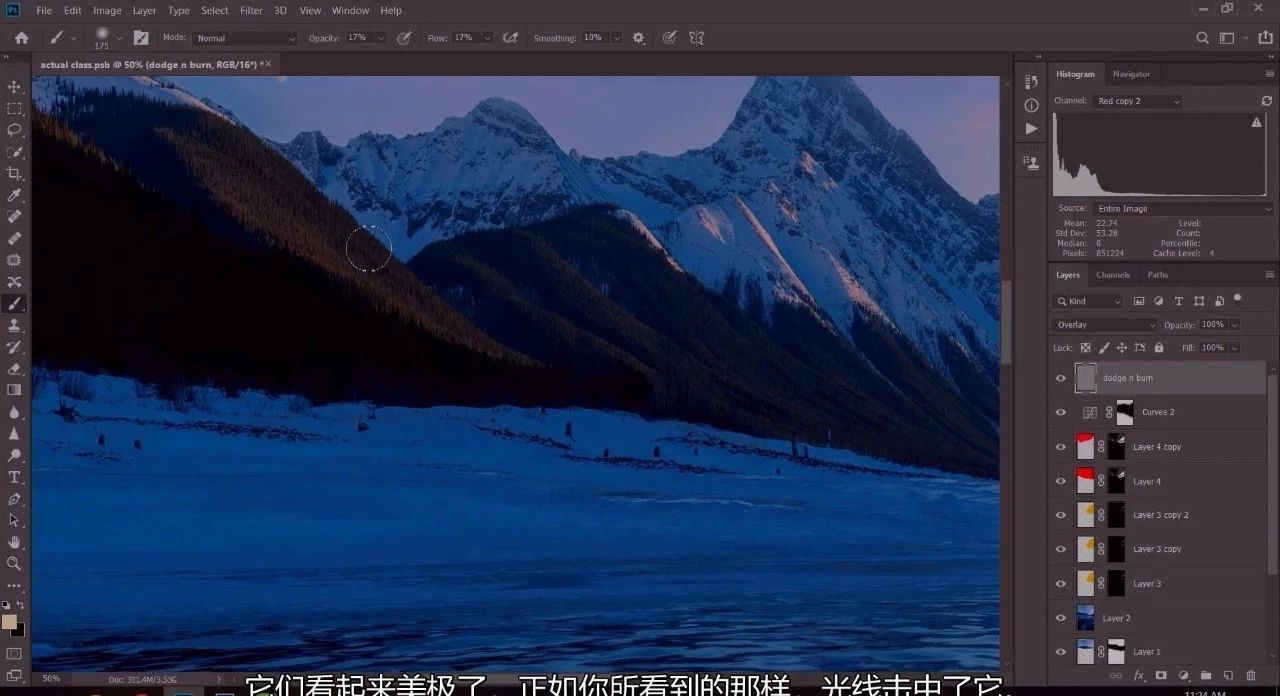Open the Actions panel play icon

[1031, 129]
